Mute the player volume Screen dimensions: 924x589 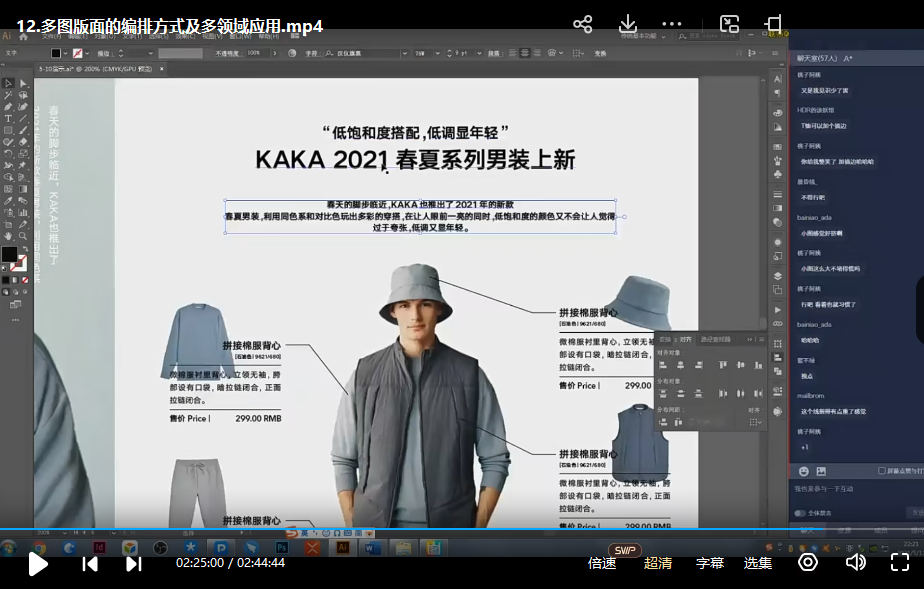856,563
